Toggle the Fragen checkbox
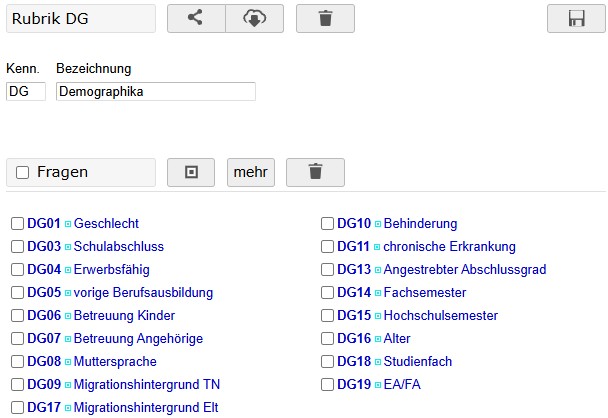Screen dimensions: 608x418 [x=23, y=172]
